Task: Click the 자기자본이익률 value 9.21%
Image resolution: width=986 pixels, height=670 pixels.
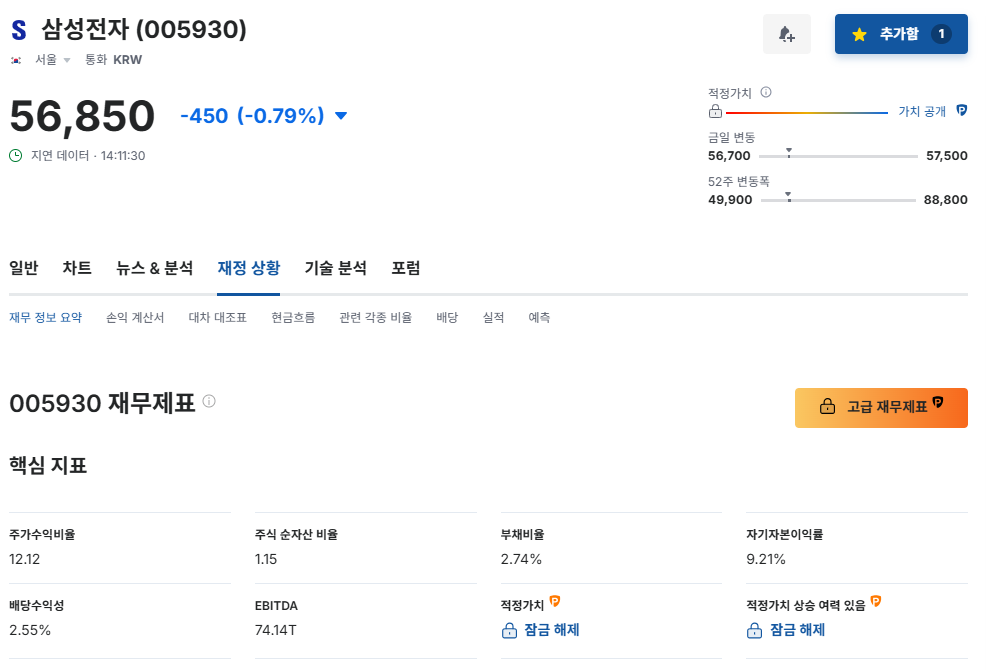Action: tap(766, 559)
